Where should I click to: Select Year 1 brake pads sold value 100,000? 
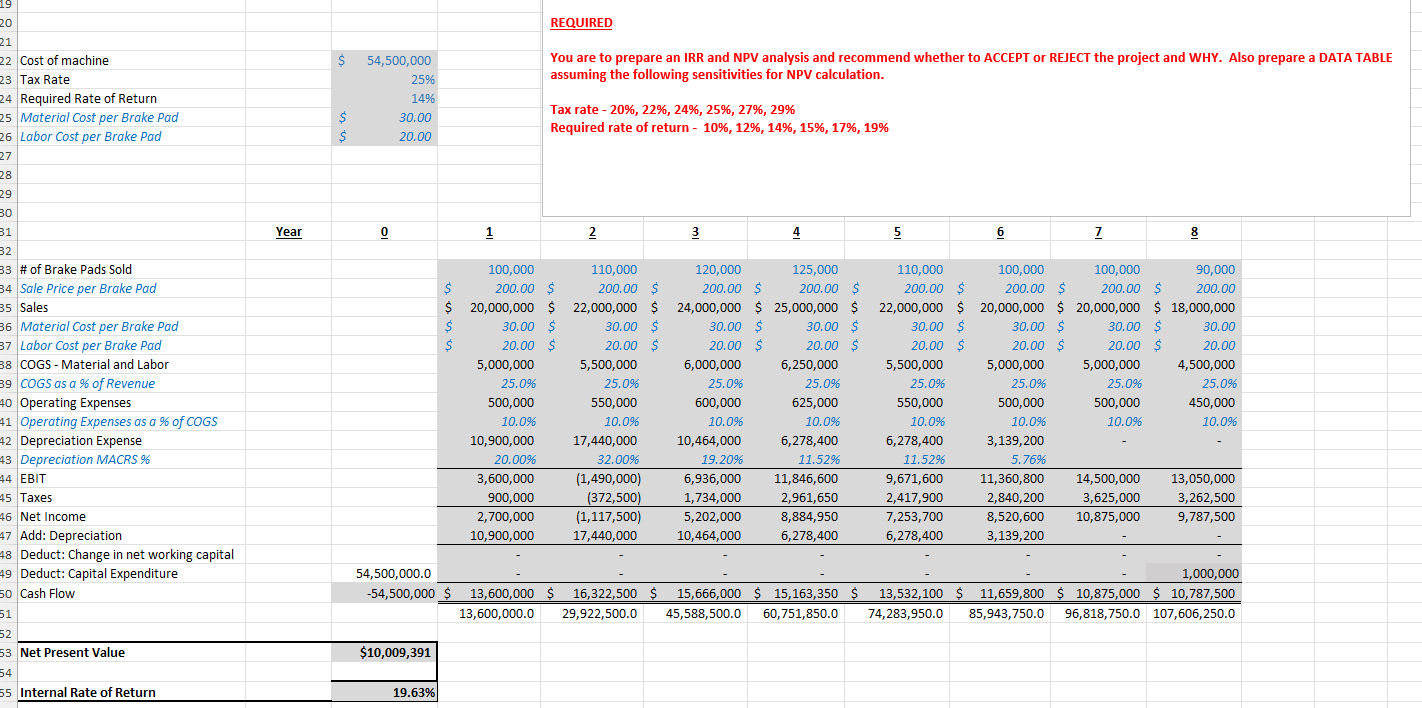[x=489, y=269]
